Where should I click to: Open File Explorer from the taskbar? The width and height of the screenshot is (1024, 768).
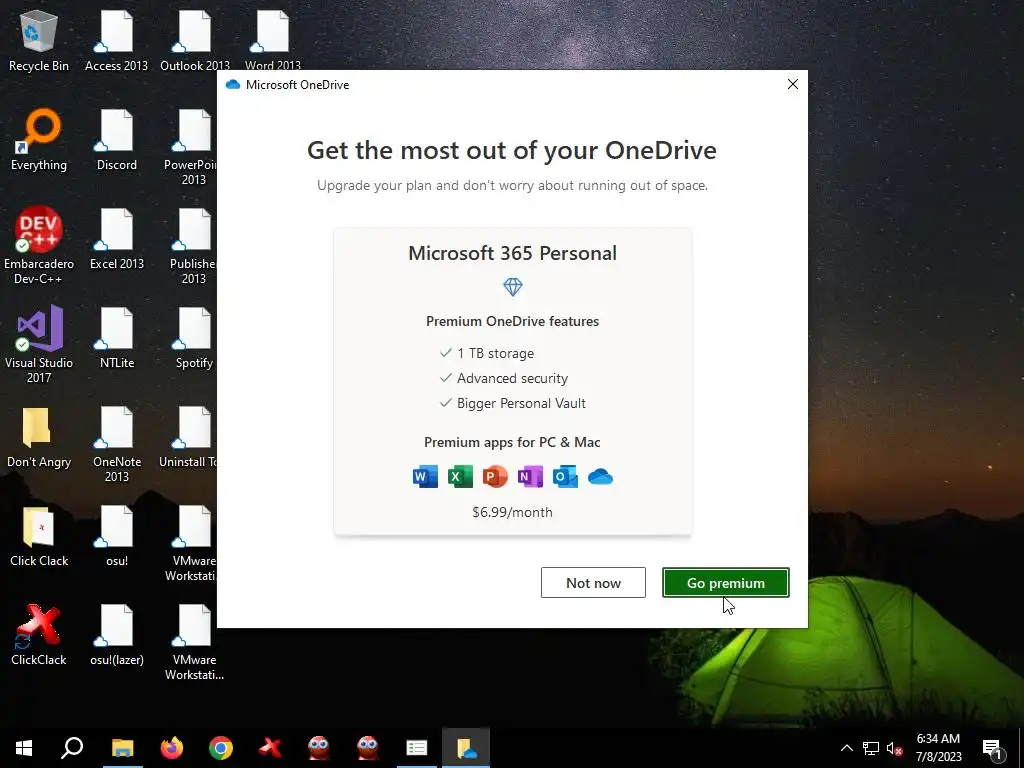pos(122,748)
